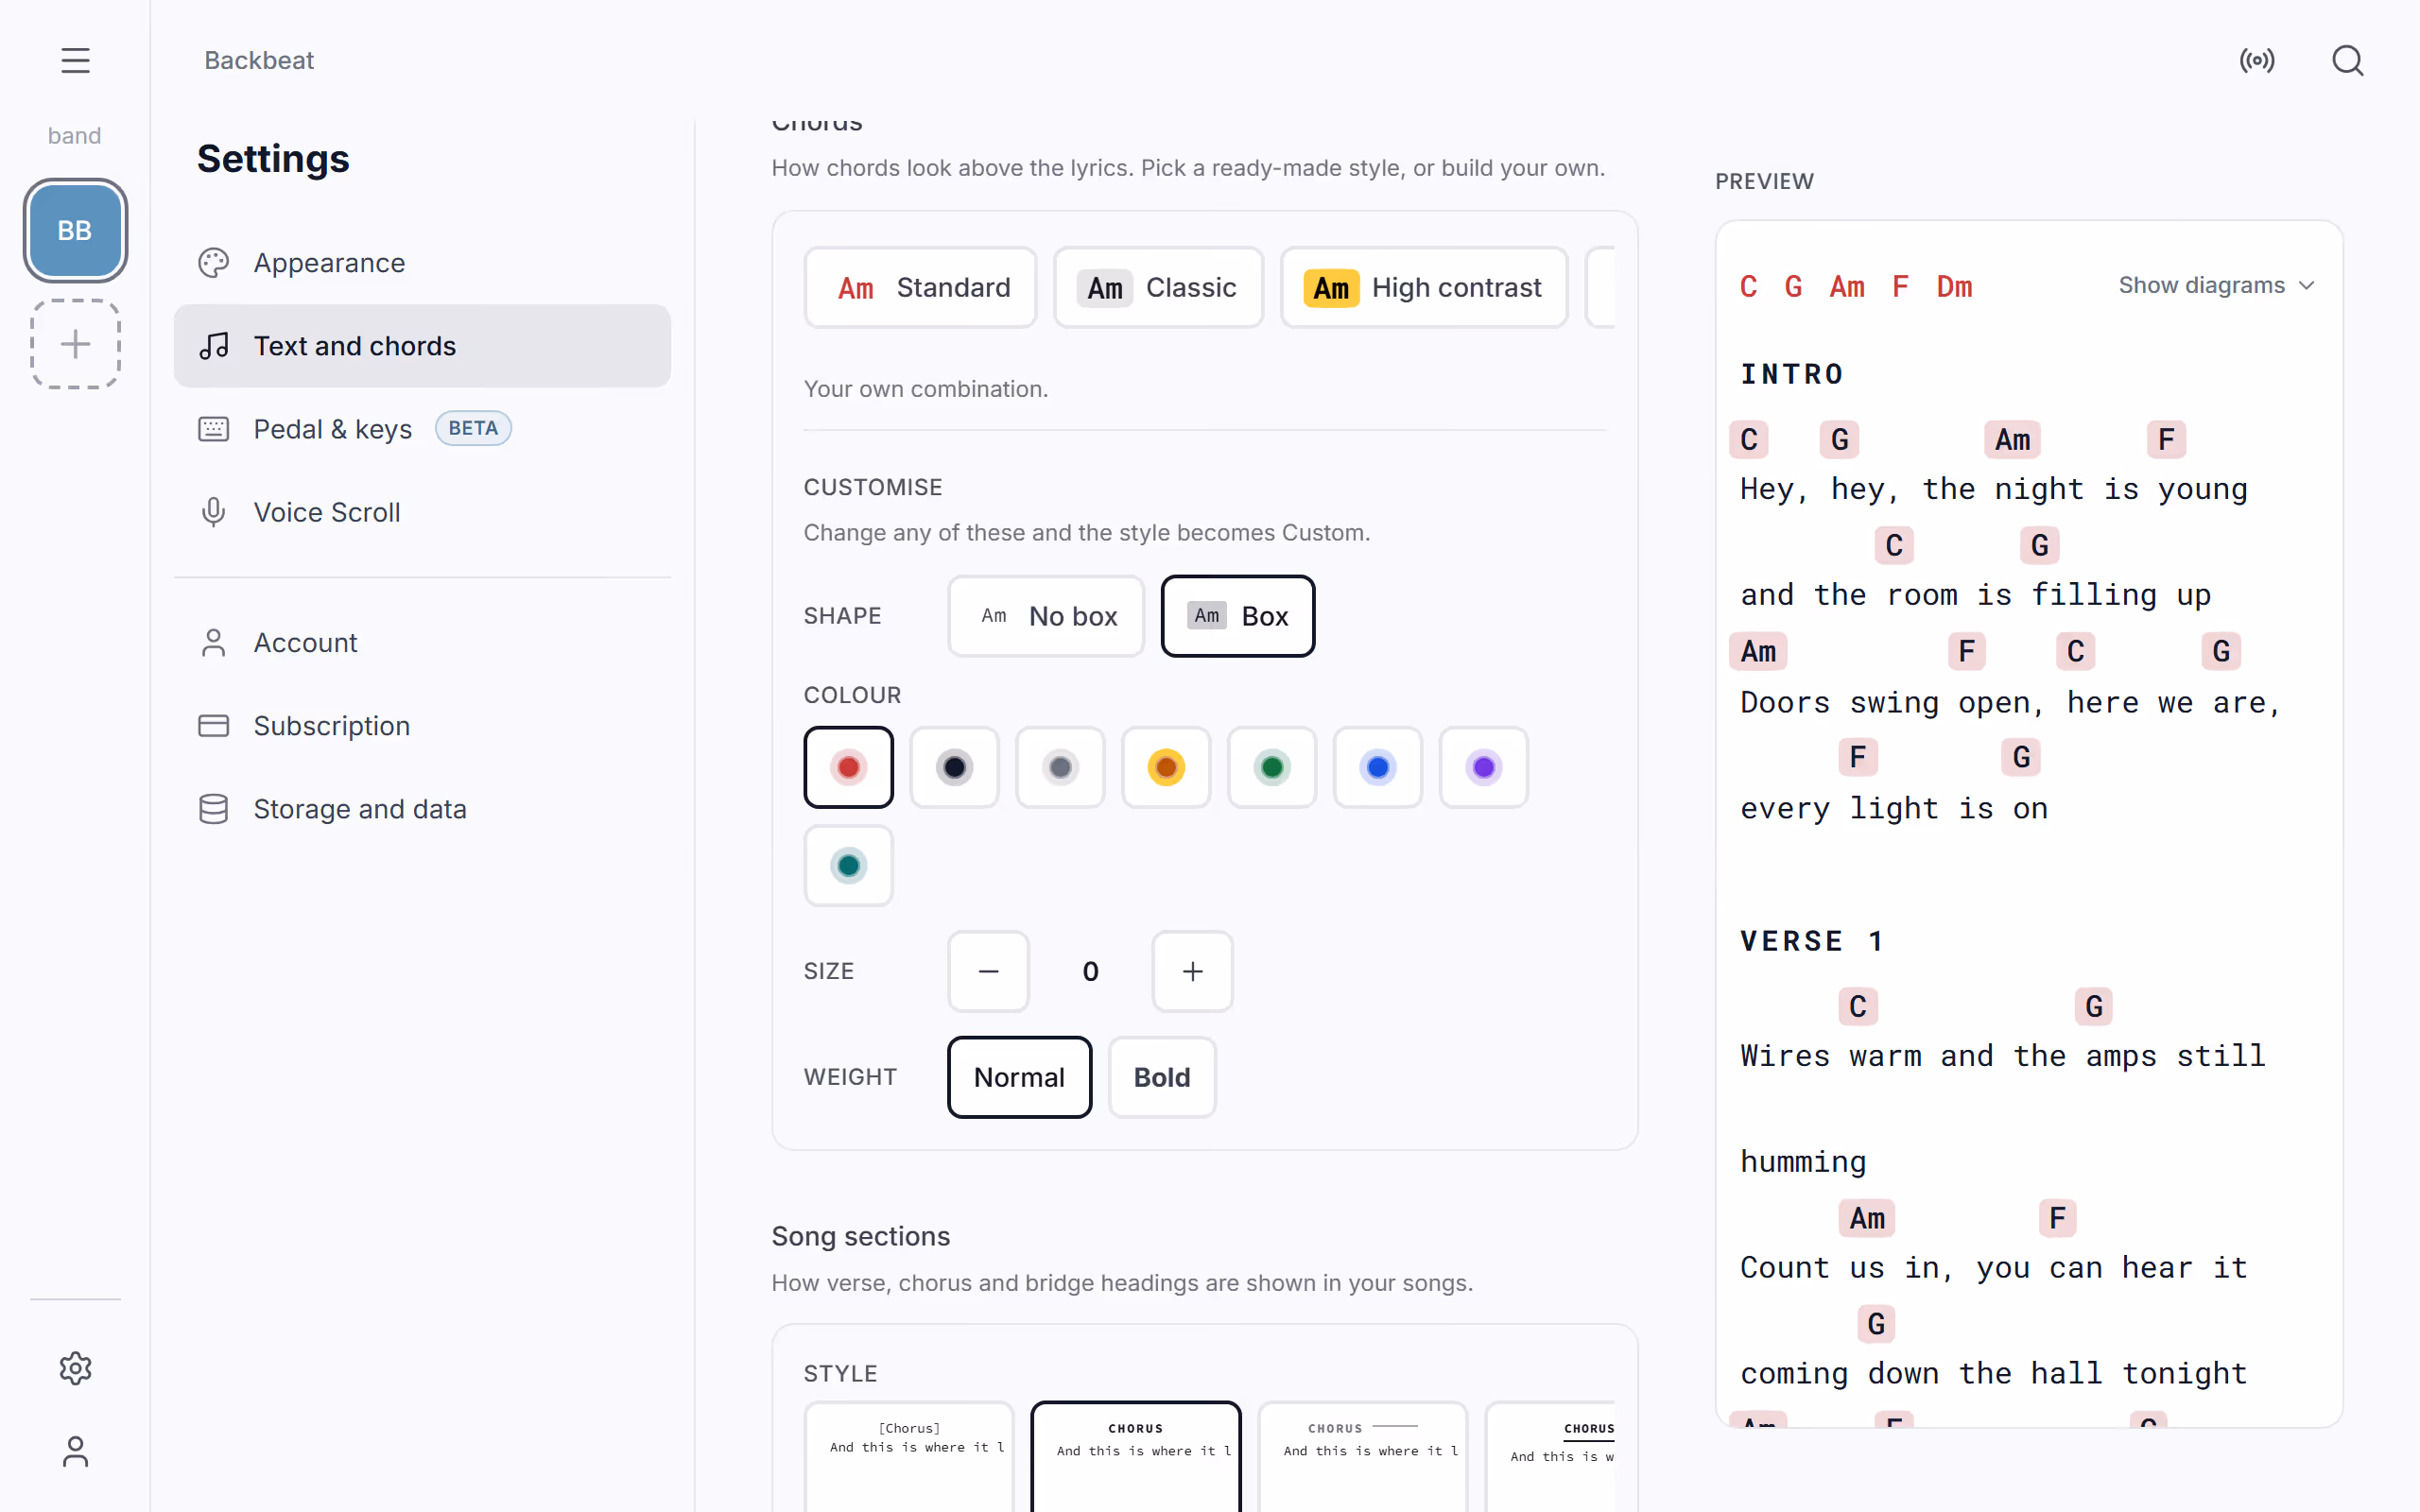Go to Appearance settings
The height and width of the screenshot is (1512, 2420).
pos(422,263)
